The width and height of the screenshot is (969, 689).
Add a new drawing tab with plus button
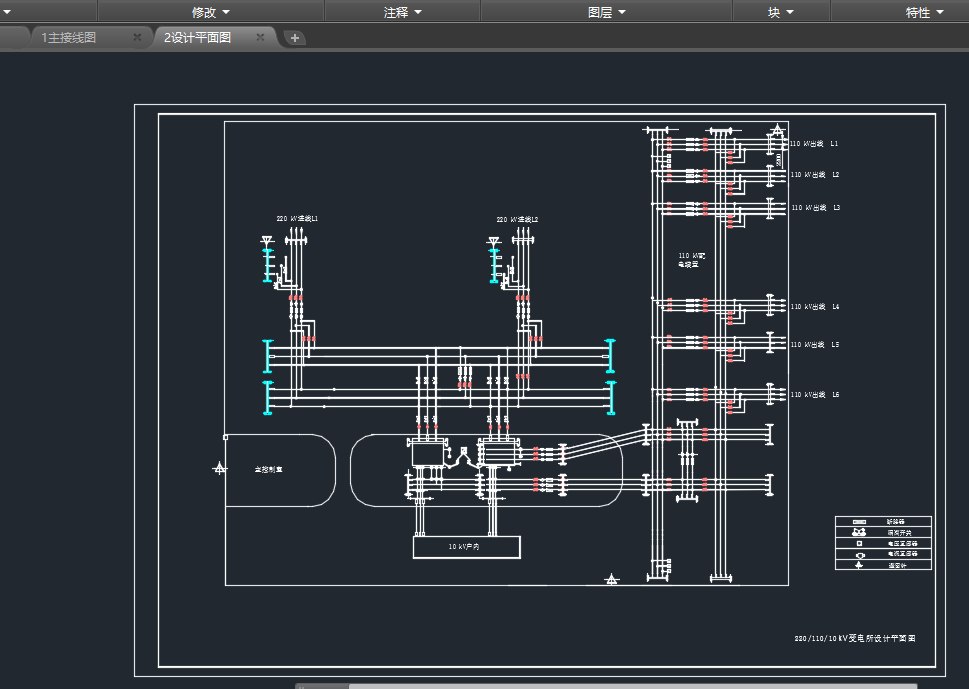pos(295,38)
